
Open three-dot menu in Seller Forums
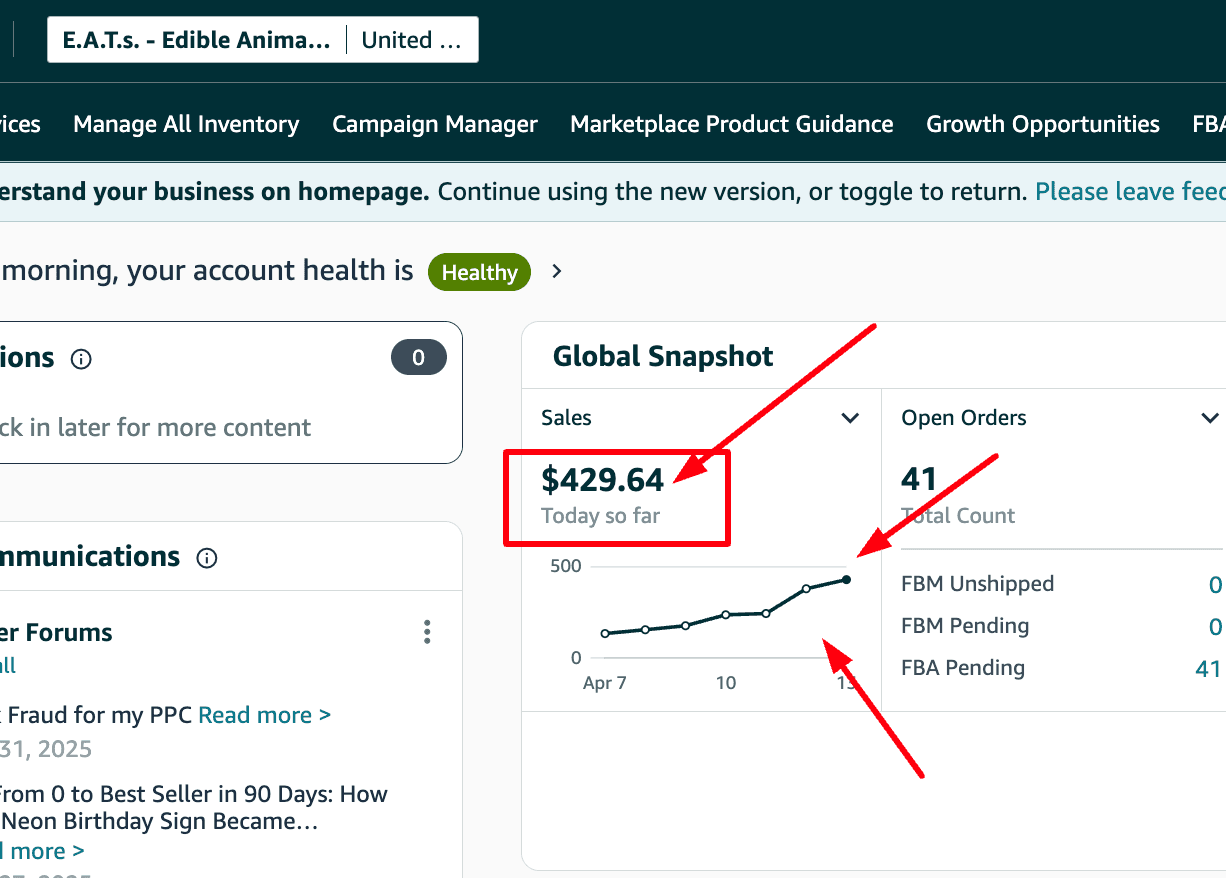click(427, 632)
